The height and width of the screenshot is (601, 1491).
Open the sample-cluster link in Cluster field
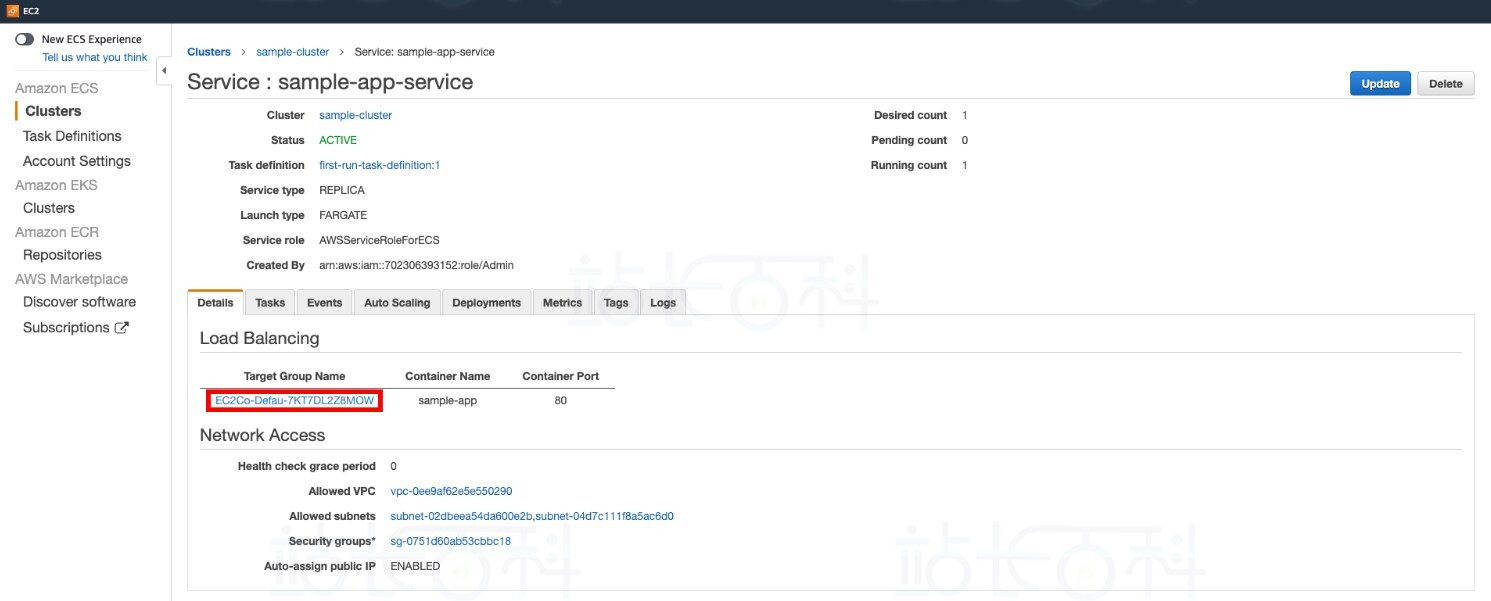click(355, 115)
